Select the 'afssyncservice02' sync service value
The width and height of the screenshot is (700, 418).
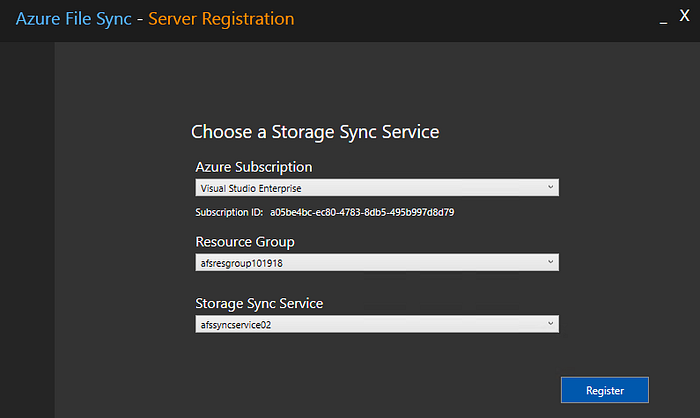click(235, 324)
